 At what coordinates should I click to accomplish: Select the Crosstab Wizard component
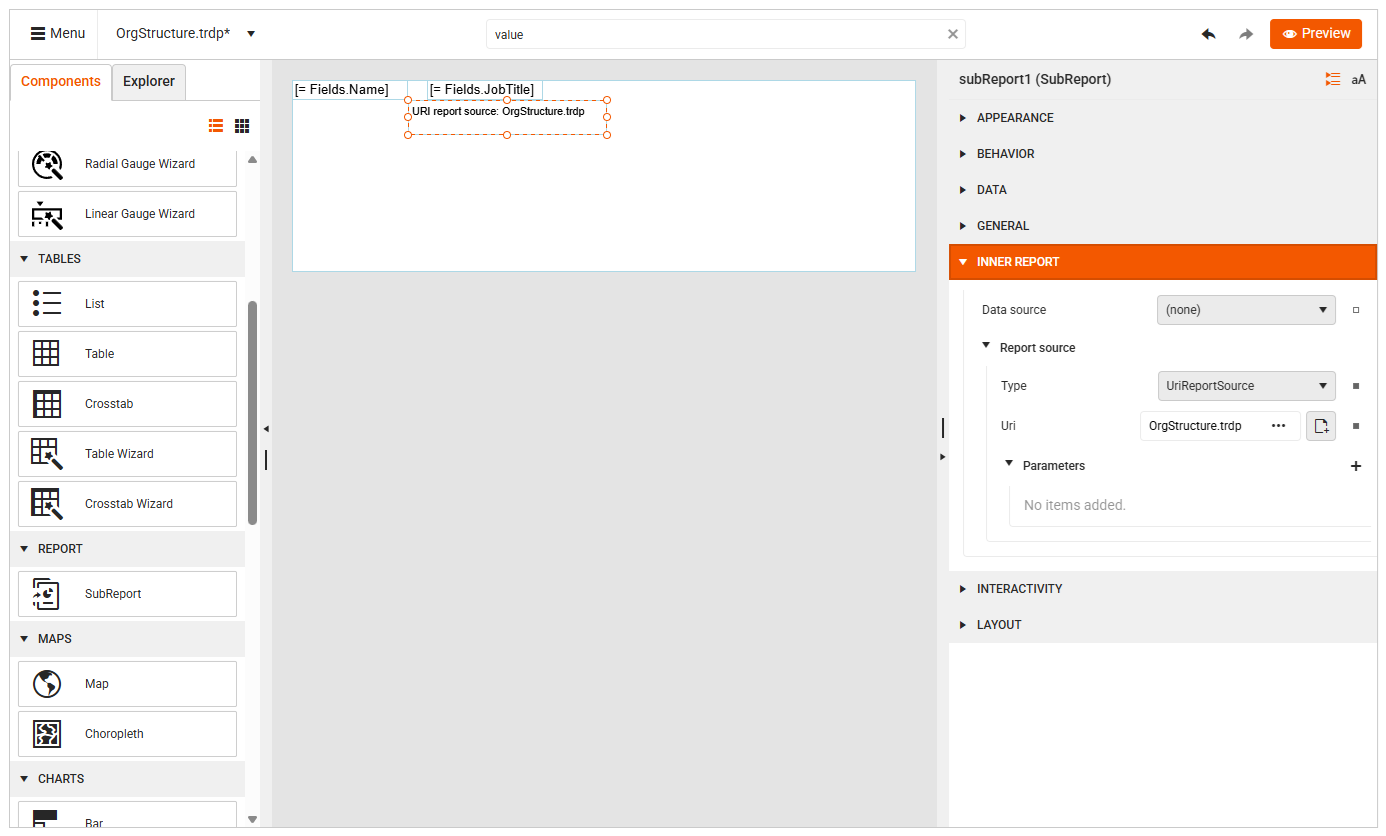click(x=127, y=504)
